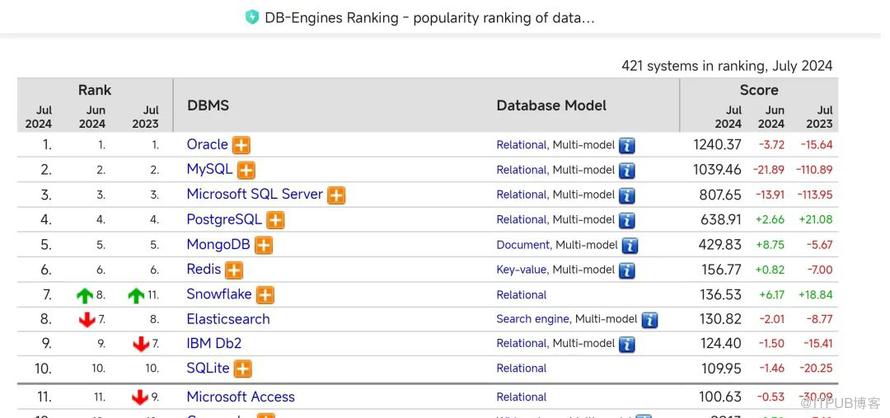Screen dimensions: 890x418
Task: Open the Microsoft Access link
Action: (x=241, y=397)
